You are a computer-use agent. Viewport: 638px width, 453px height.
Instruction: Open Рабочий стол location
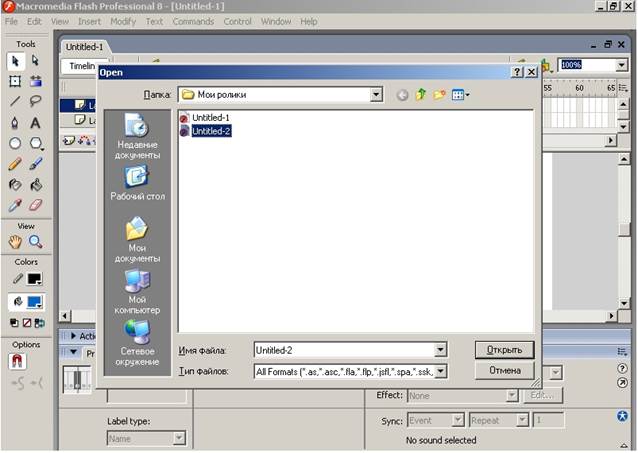[x=137, y=183]
